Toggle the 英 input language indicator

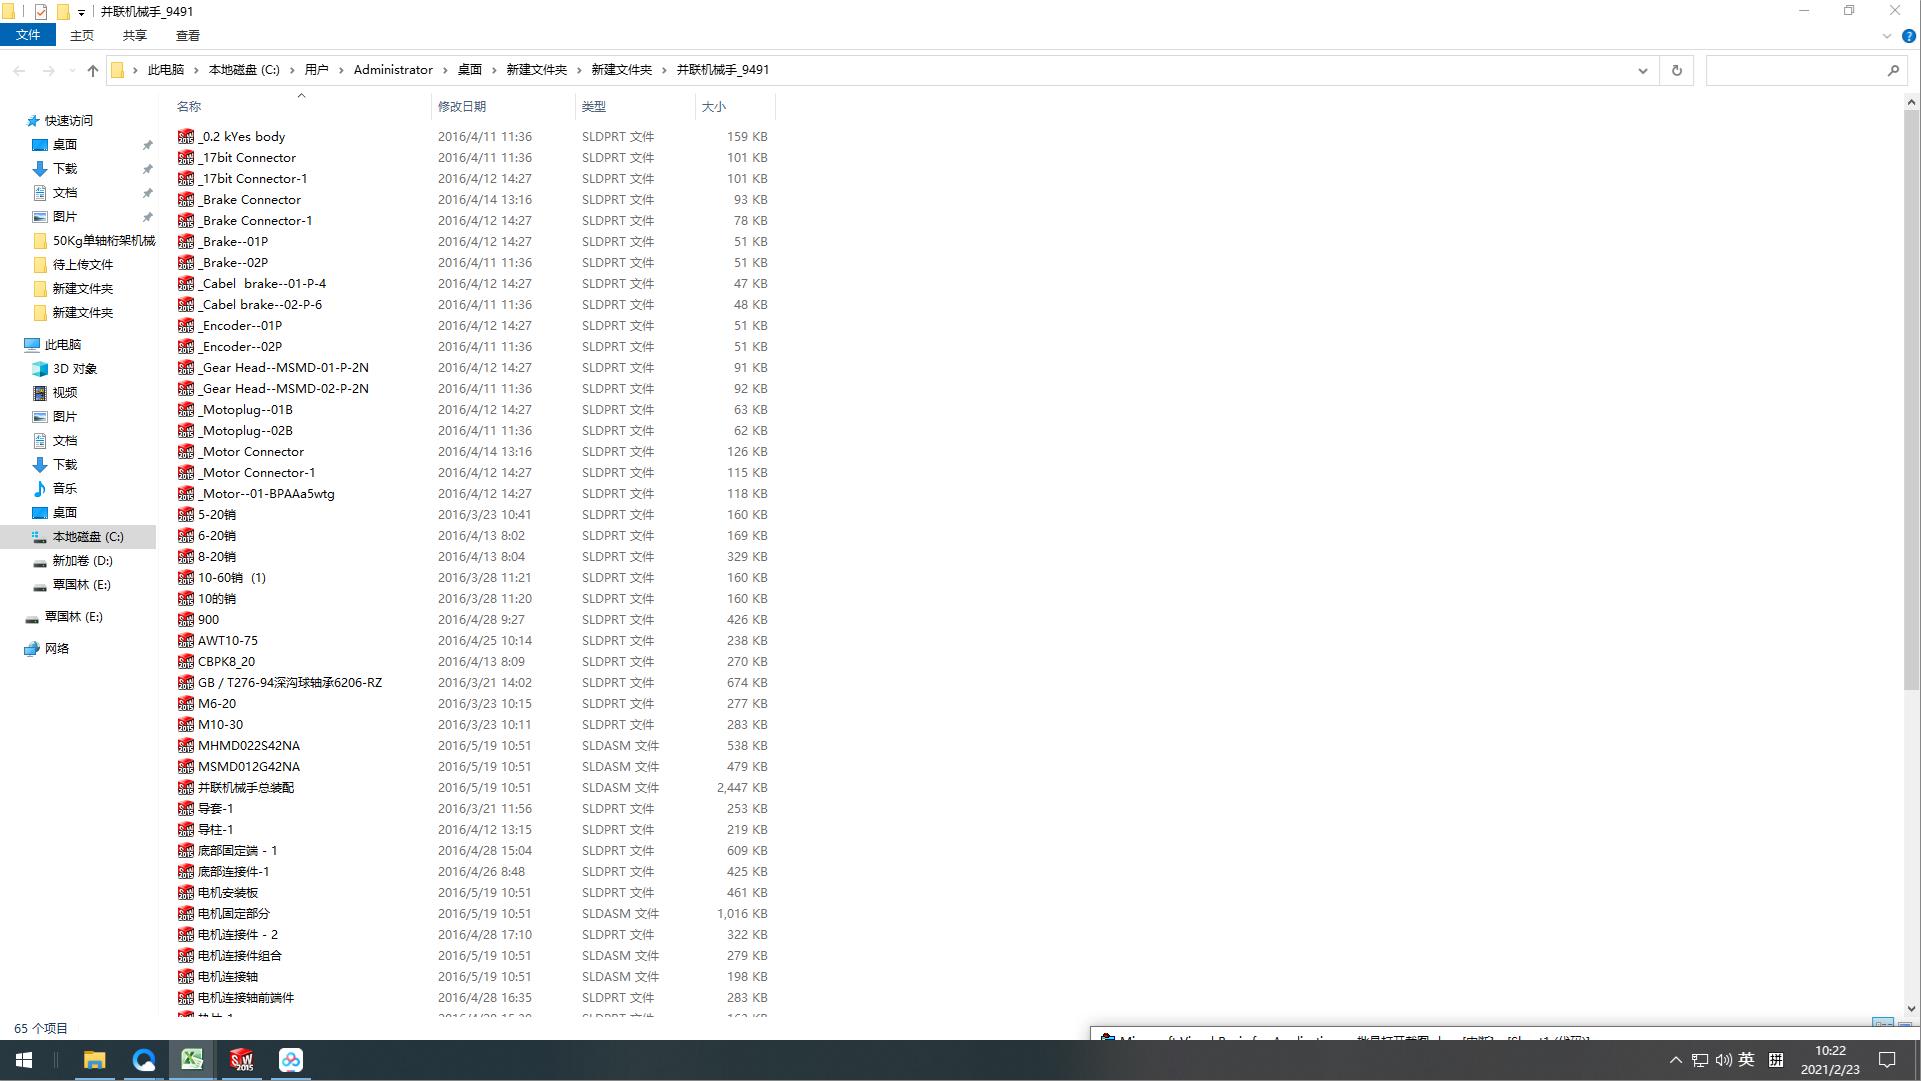pyautogui.click(x=1746, y=1060)
